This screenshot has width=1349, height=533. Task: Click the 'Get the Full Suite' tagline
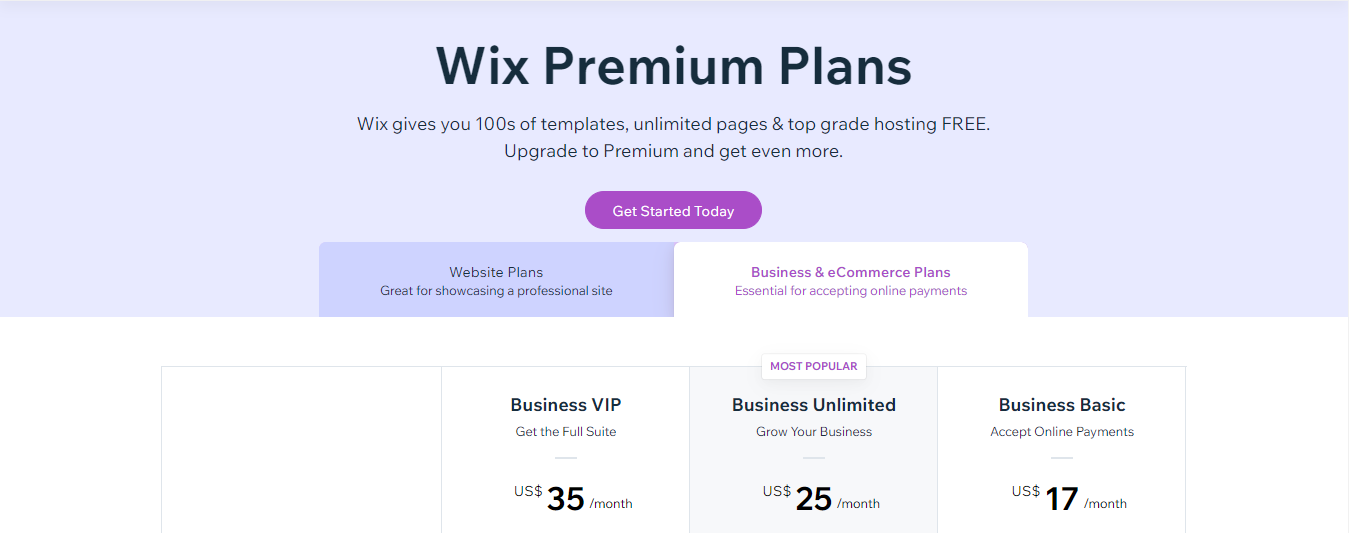[565, 432]
